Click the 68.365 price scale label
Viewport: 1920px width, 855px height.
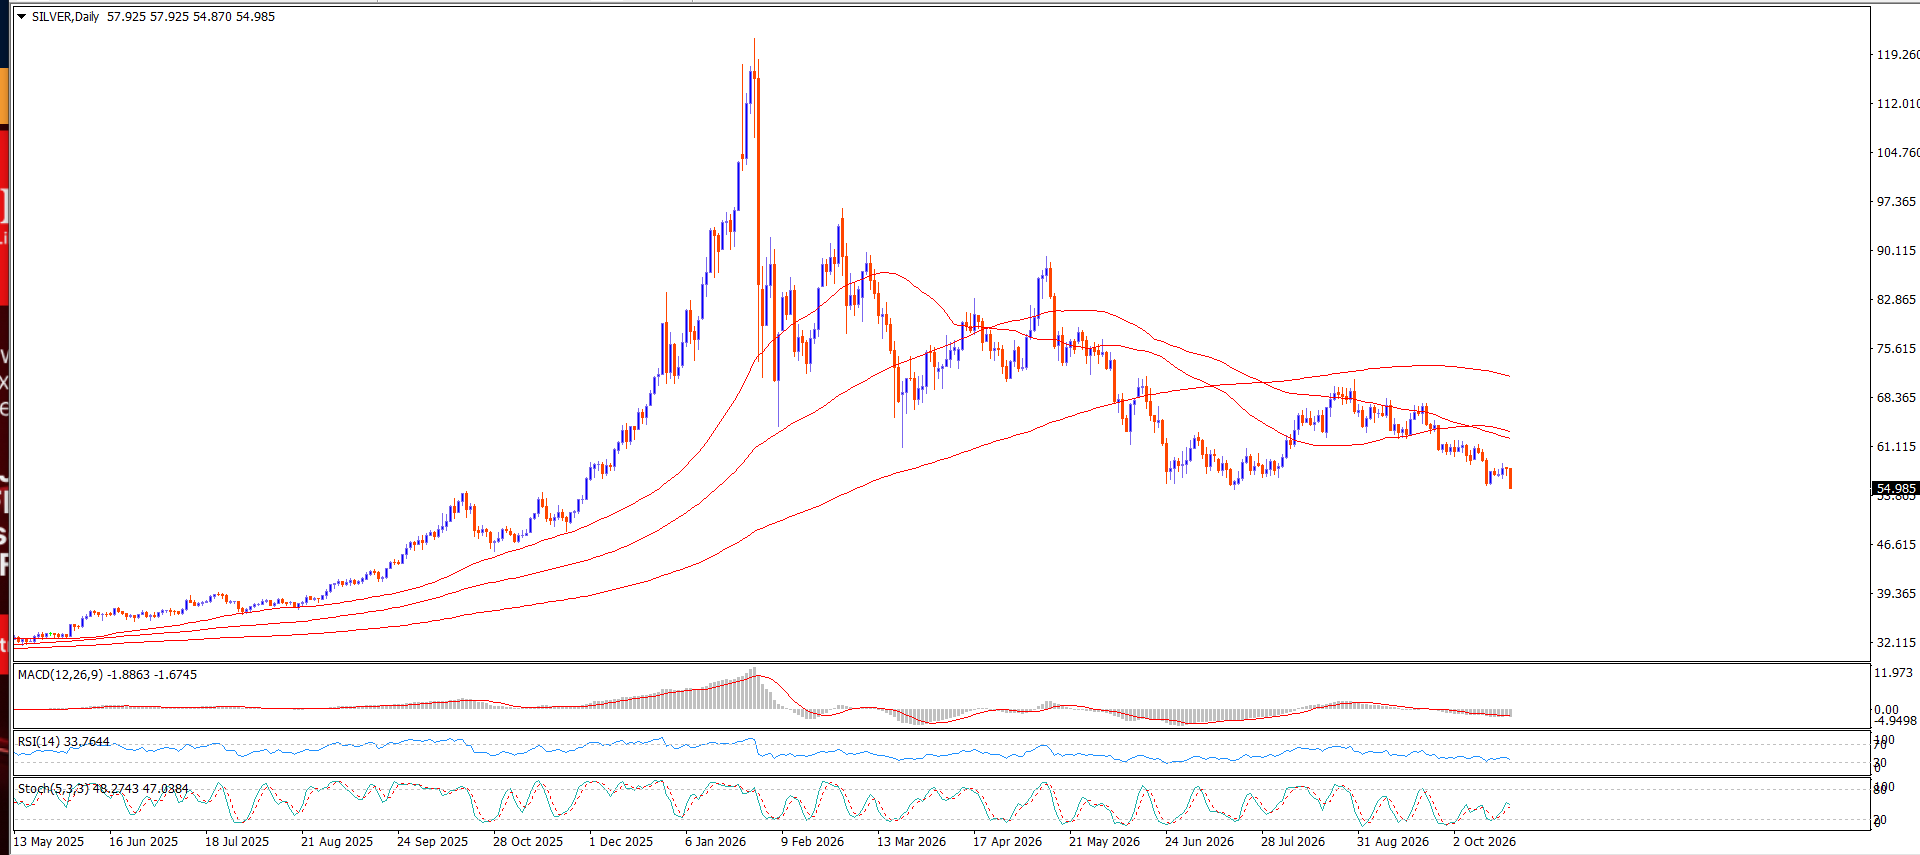point(1897,398)
